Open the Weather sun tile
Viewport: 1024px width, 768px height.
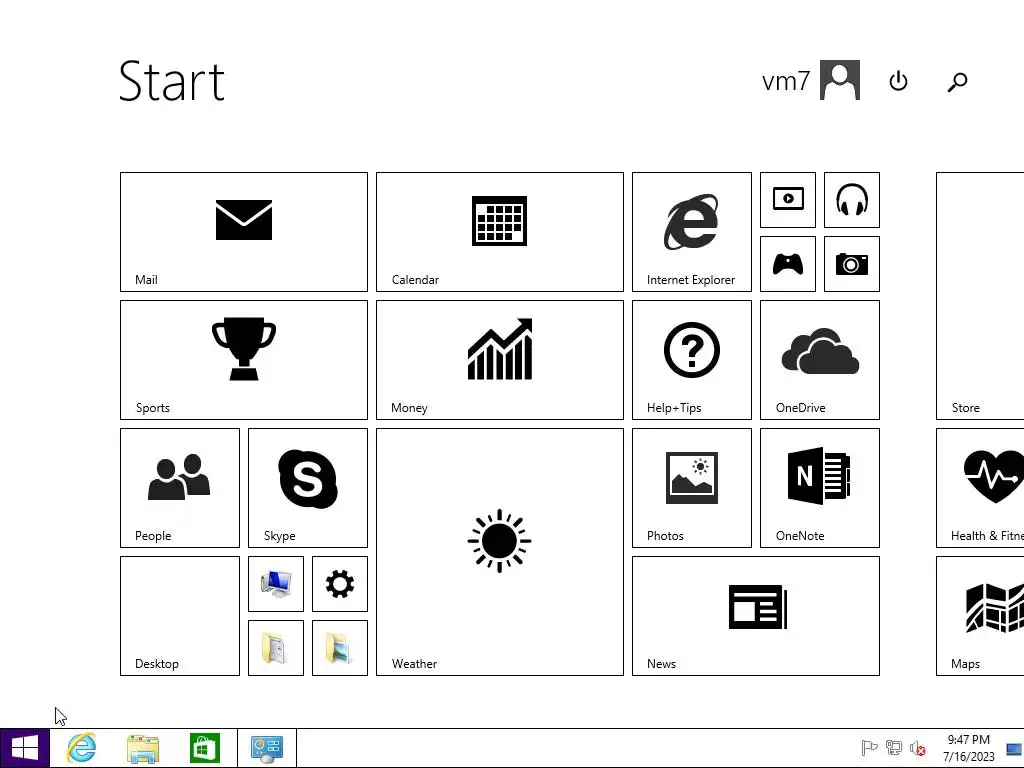pyautogui.click(x=500, y=552)
